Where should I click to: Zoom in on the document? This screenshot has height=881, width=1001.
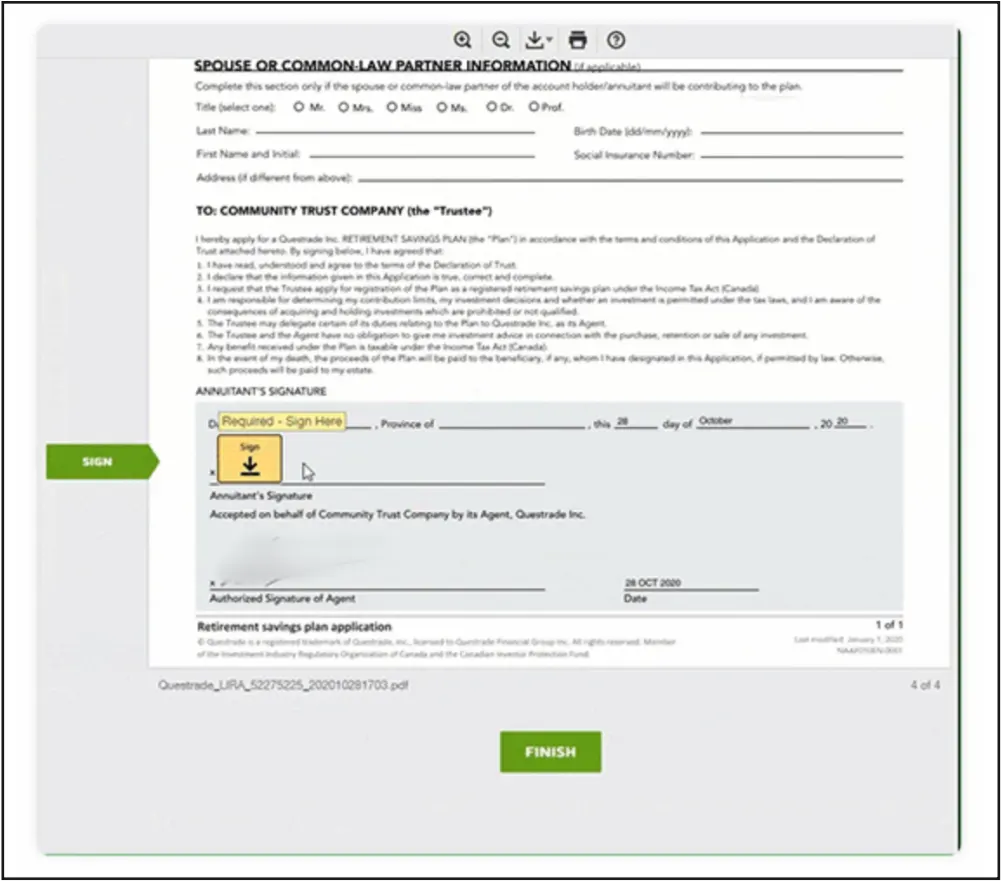coord(463,40)
